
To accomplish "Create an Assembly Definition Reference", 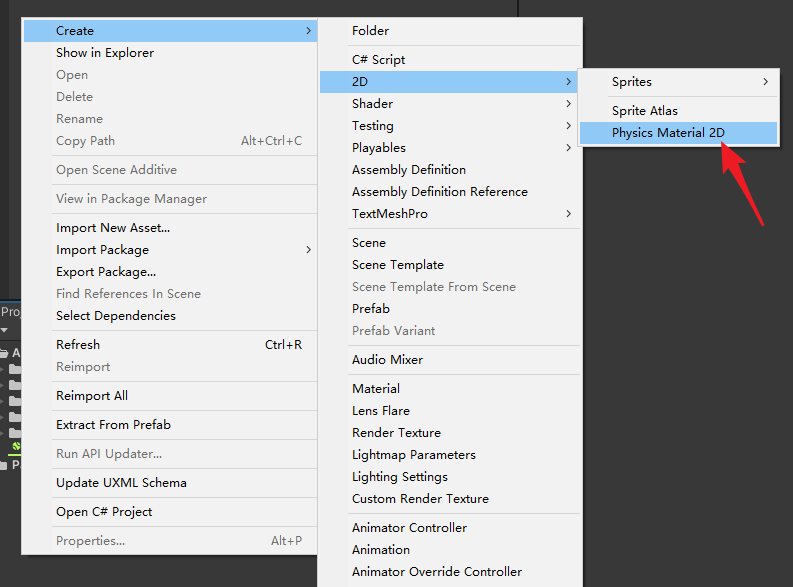I will click(449, 192).
